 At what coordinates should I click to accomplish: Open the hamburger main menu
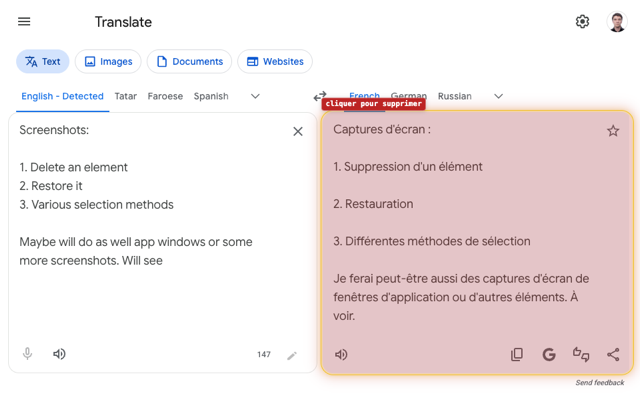[24, 22]
